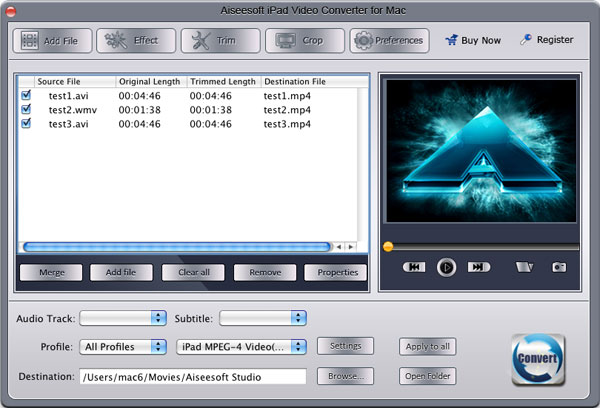Take a snapshot with the camera icon
Image resolution: width=600 pixels, height=408 pixels.
559,267
